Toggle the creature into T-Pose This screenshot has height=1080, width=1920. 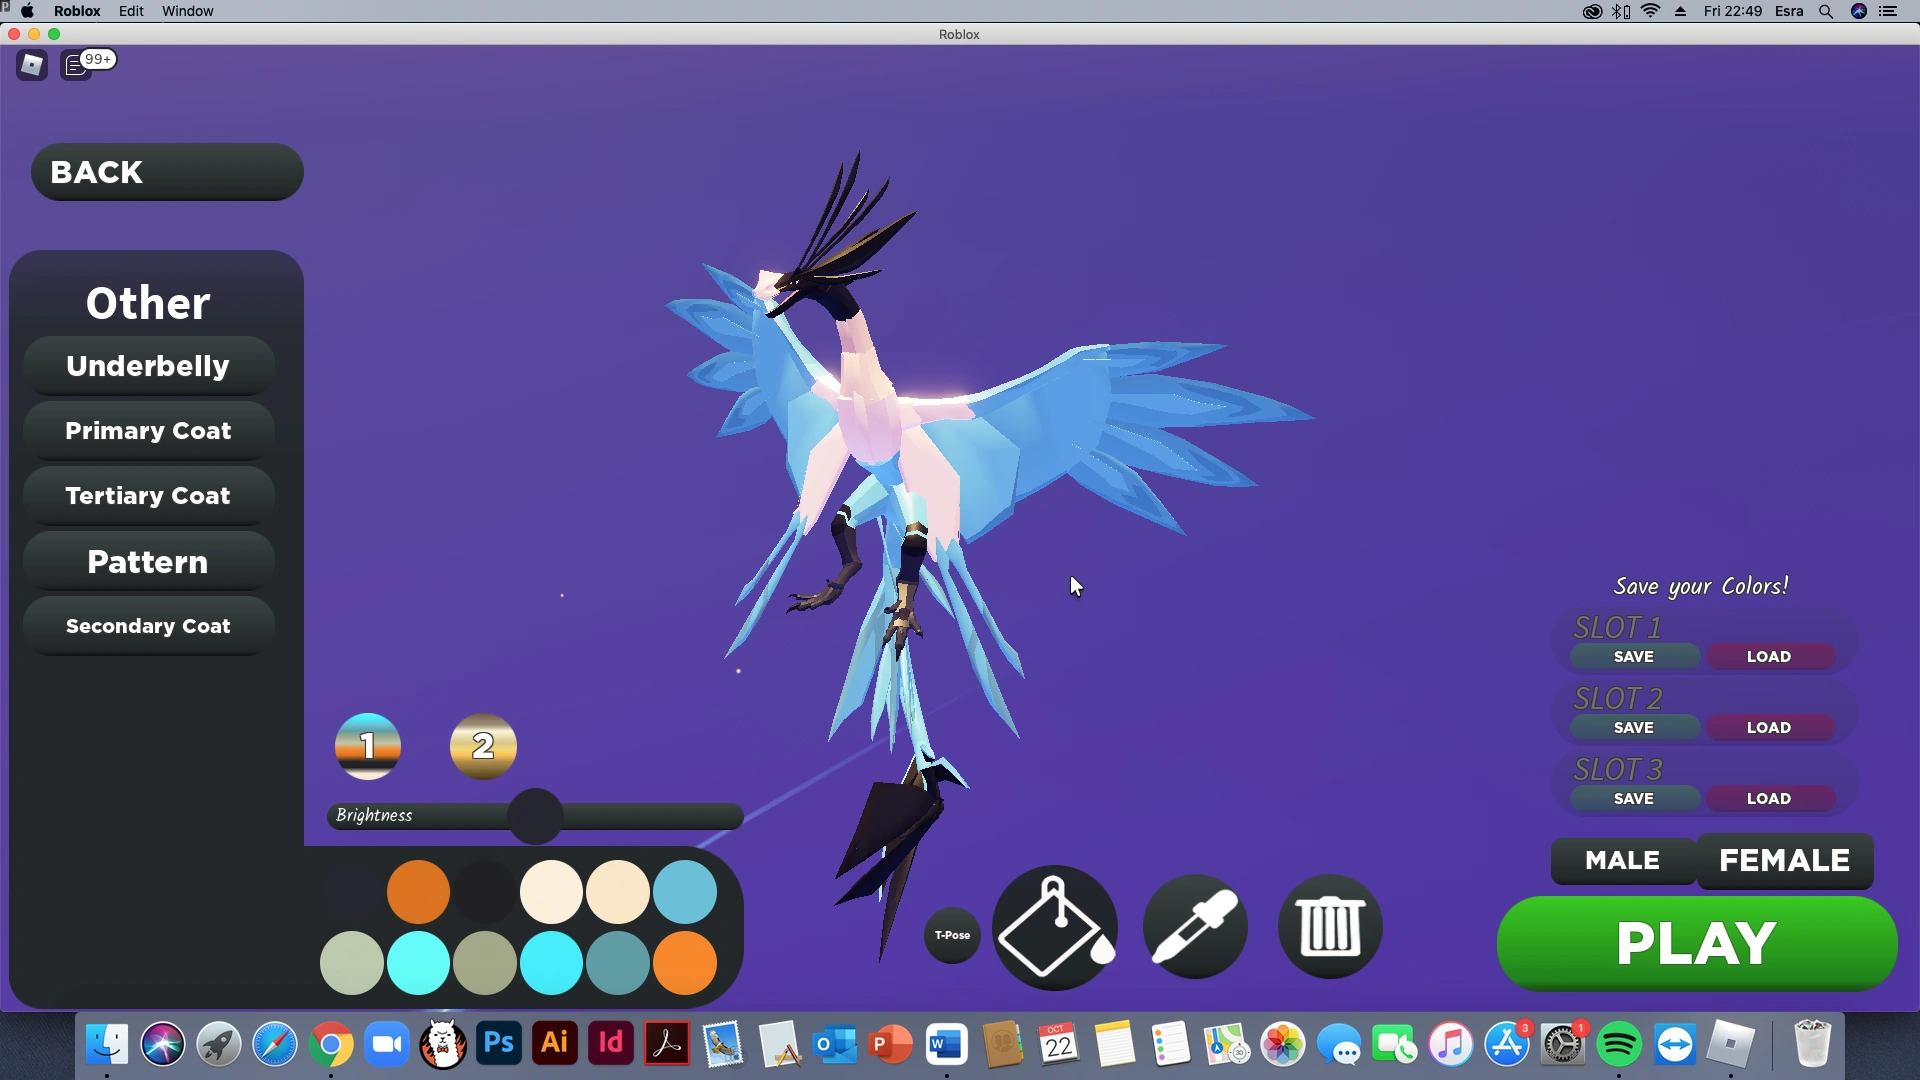tap(951, 936)
